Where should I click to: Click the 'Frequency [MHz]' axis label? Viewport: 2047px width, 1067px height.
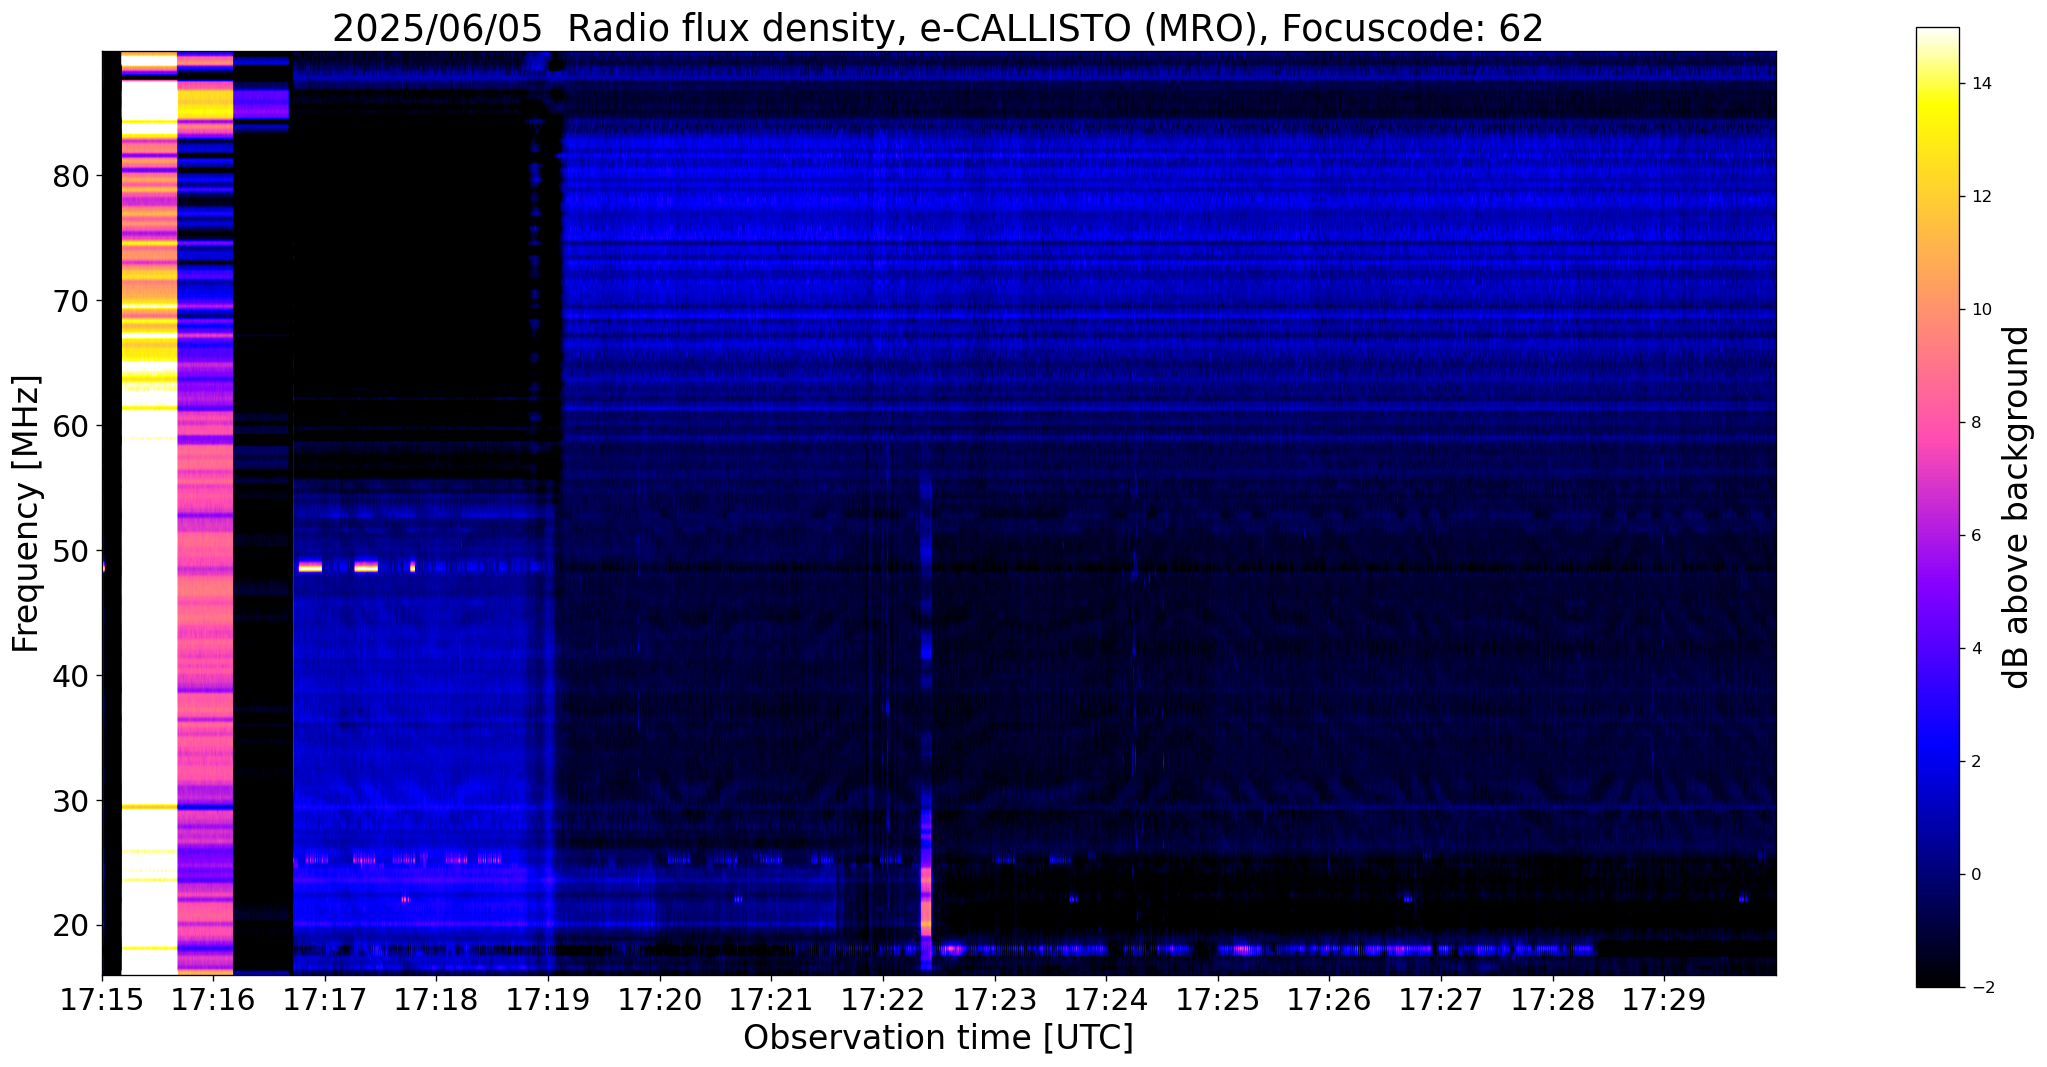click(x=27, y=514)
